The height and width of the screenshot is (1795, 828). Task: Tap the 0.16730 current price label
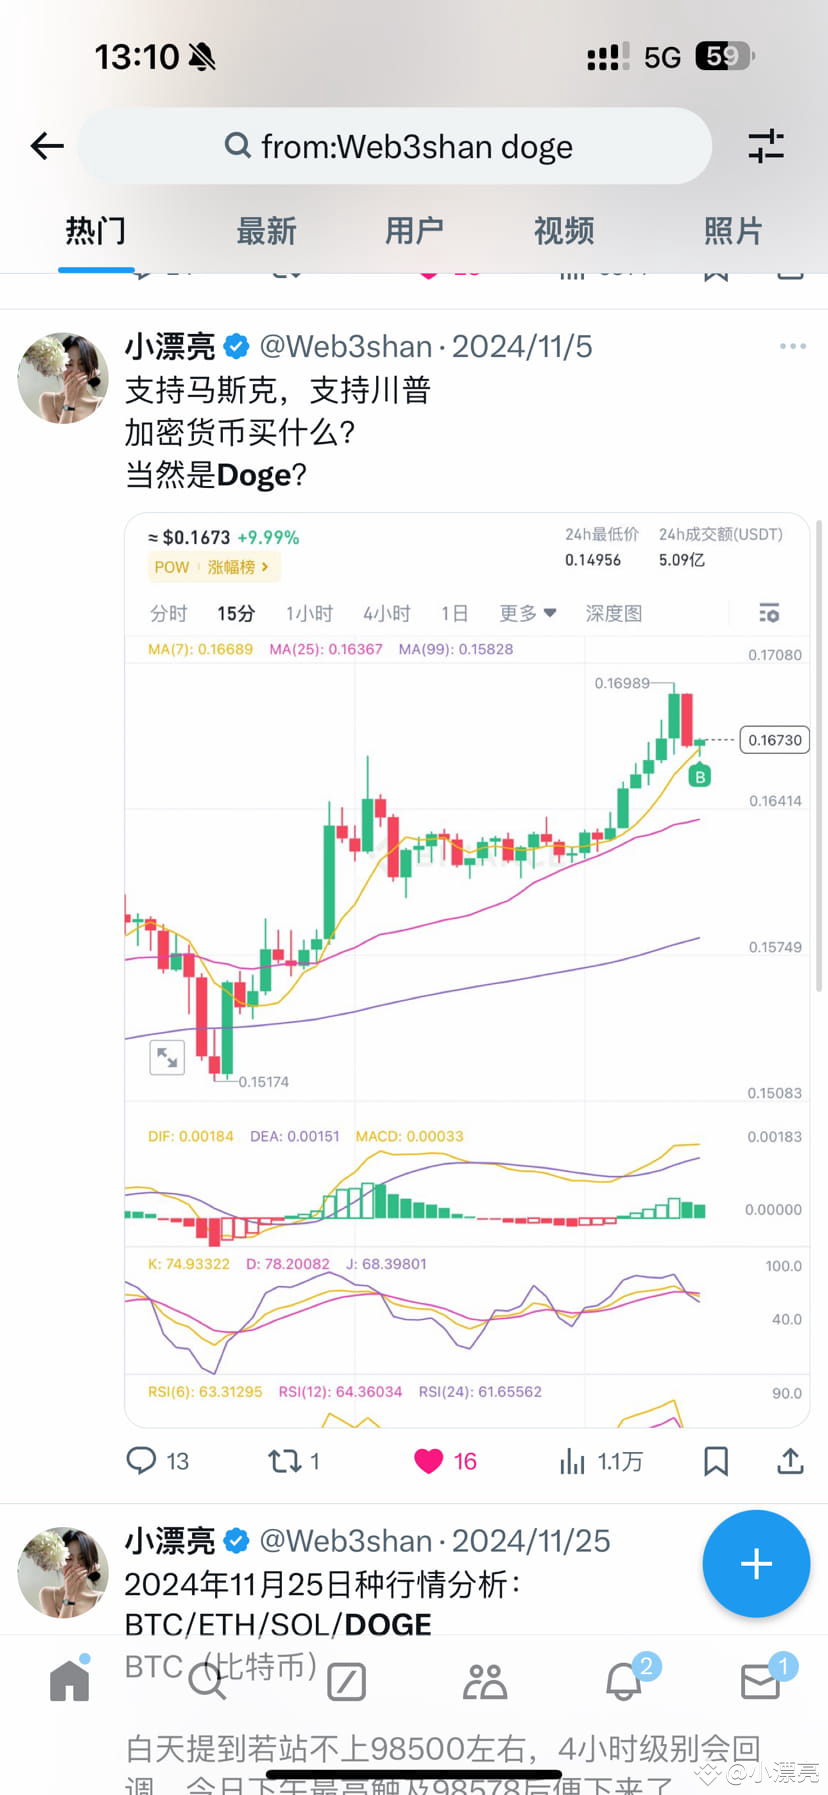pos(775,740)
